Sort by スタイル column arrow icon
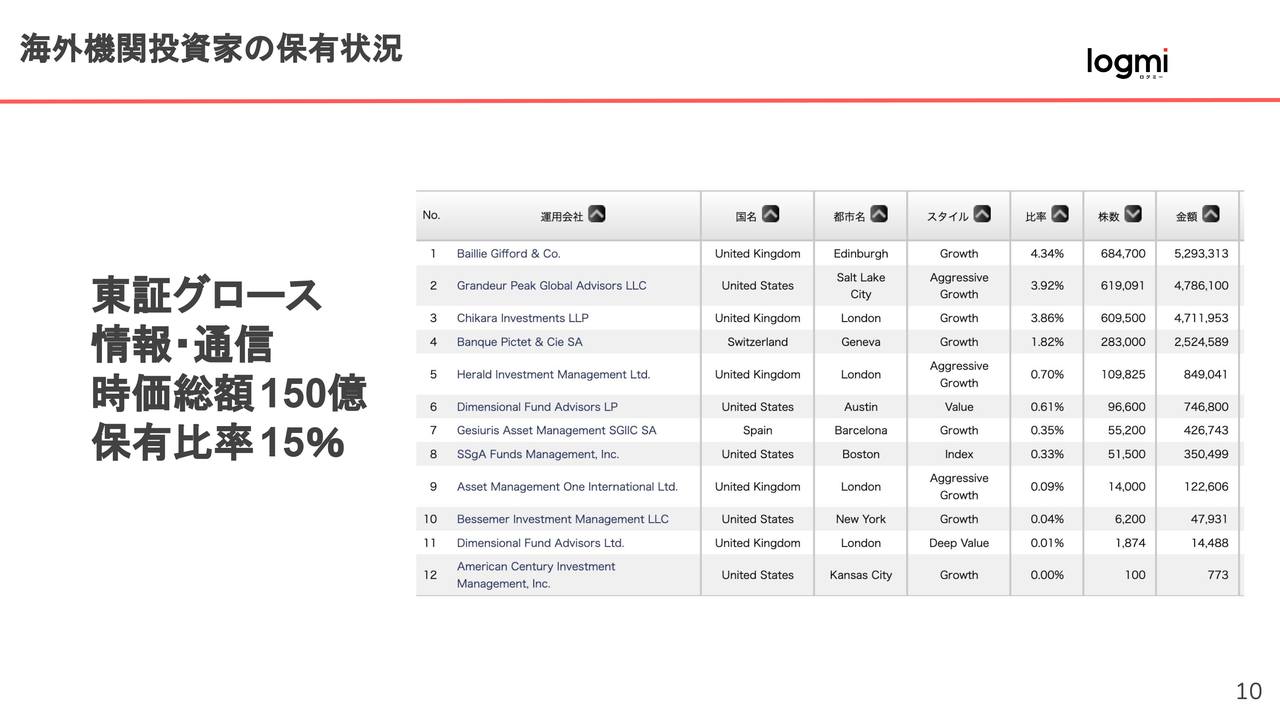1280x720 pixels. pos(982,214)
